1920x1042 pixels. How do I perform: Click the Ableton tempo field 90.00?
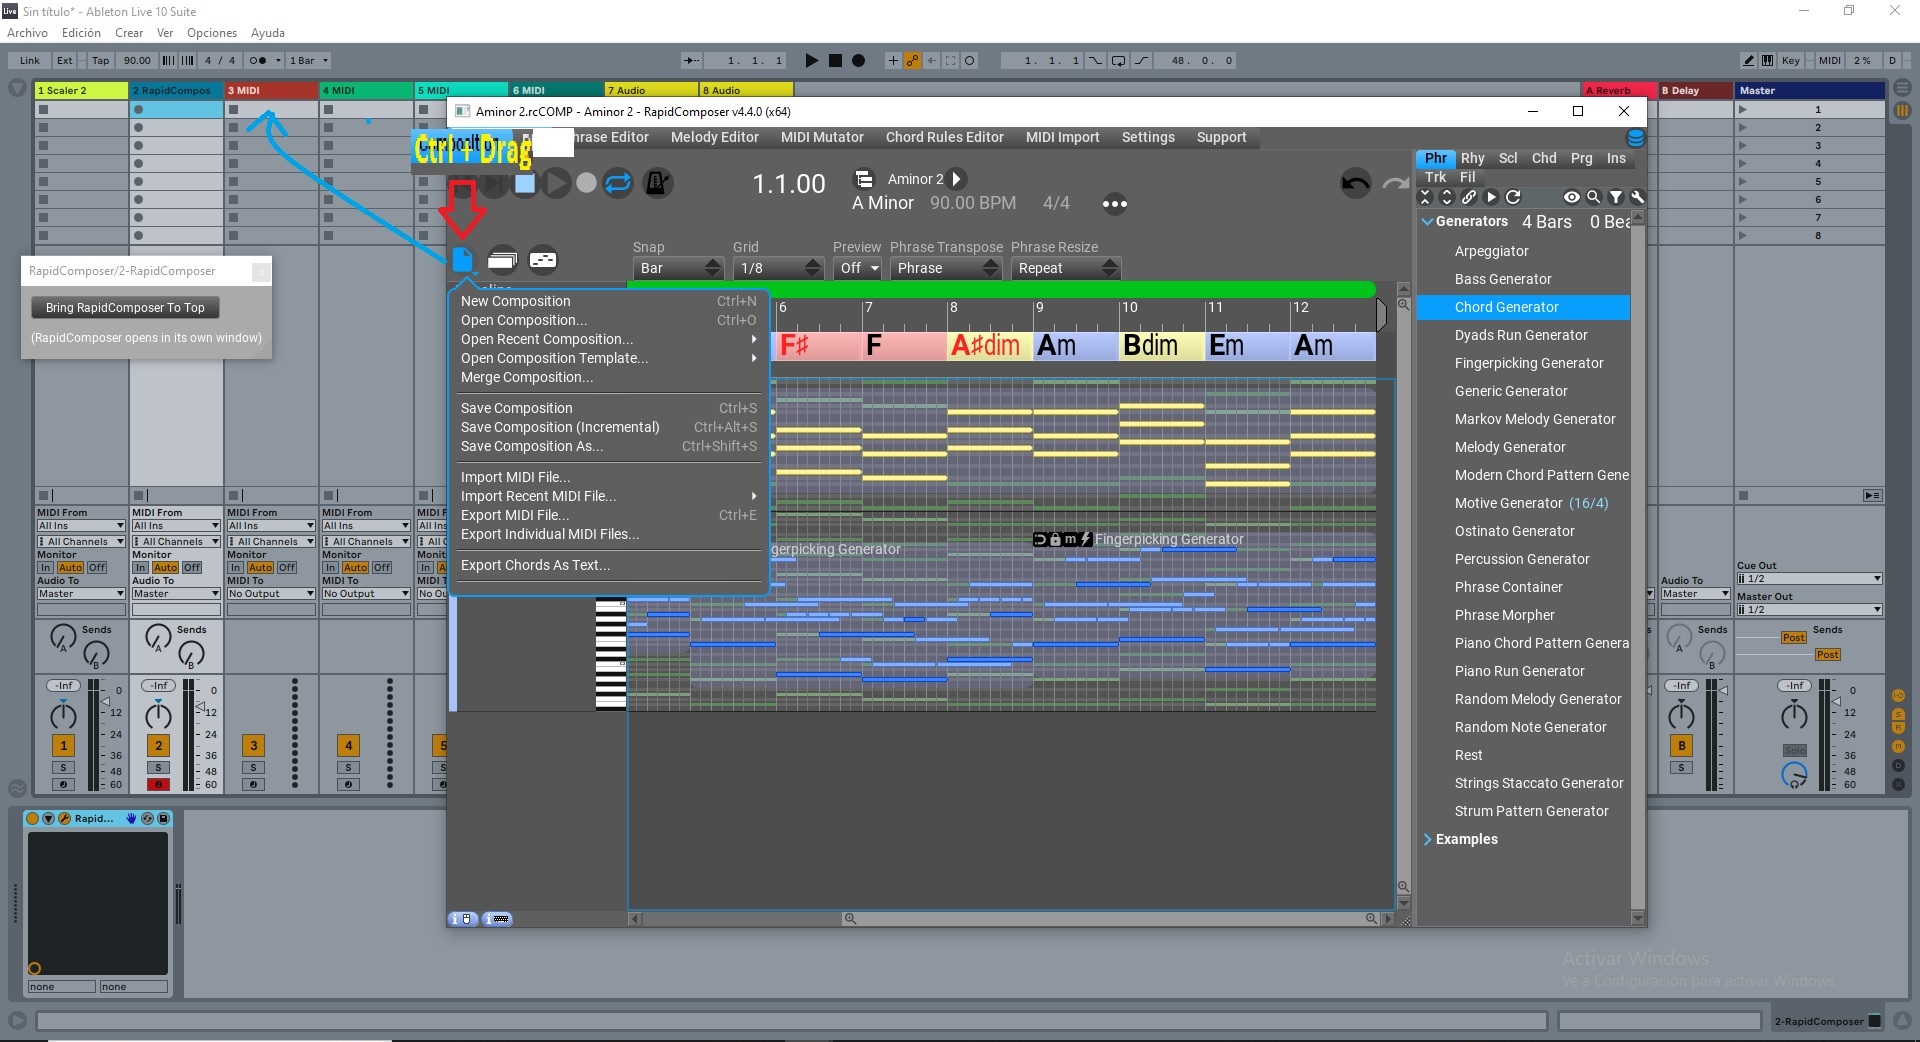tap(137, 61)
